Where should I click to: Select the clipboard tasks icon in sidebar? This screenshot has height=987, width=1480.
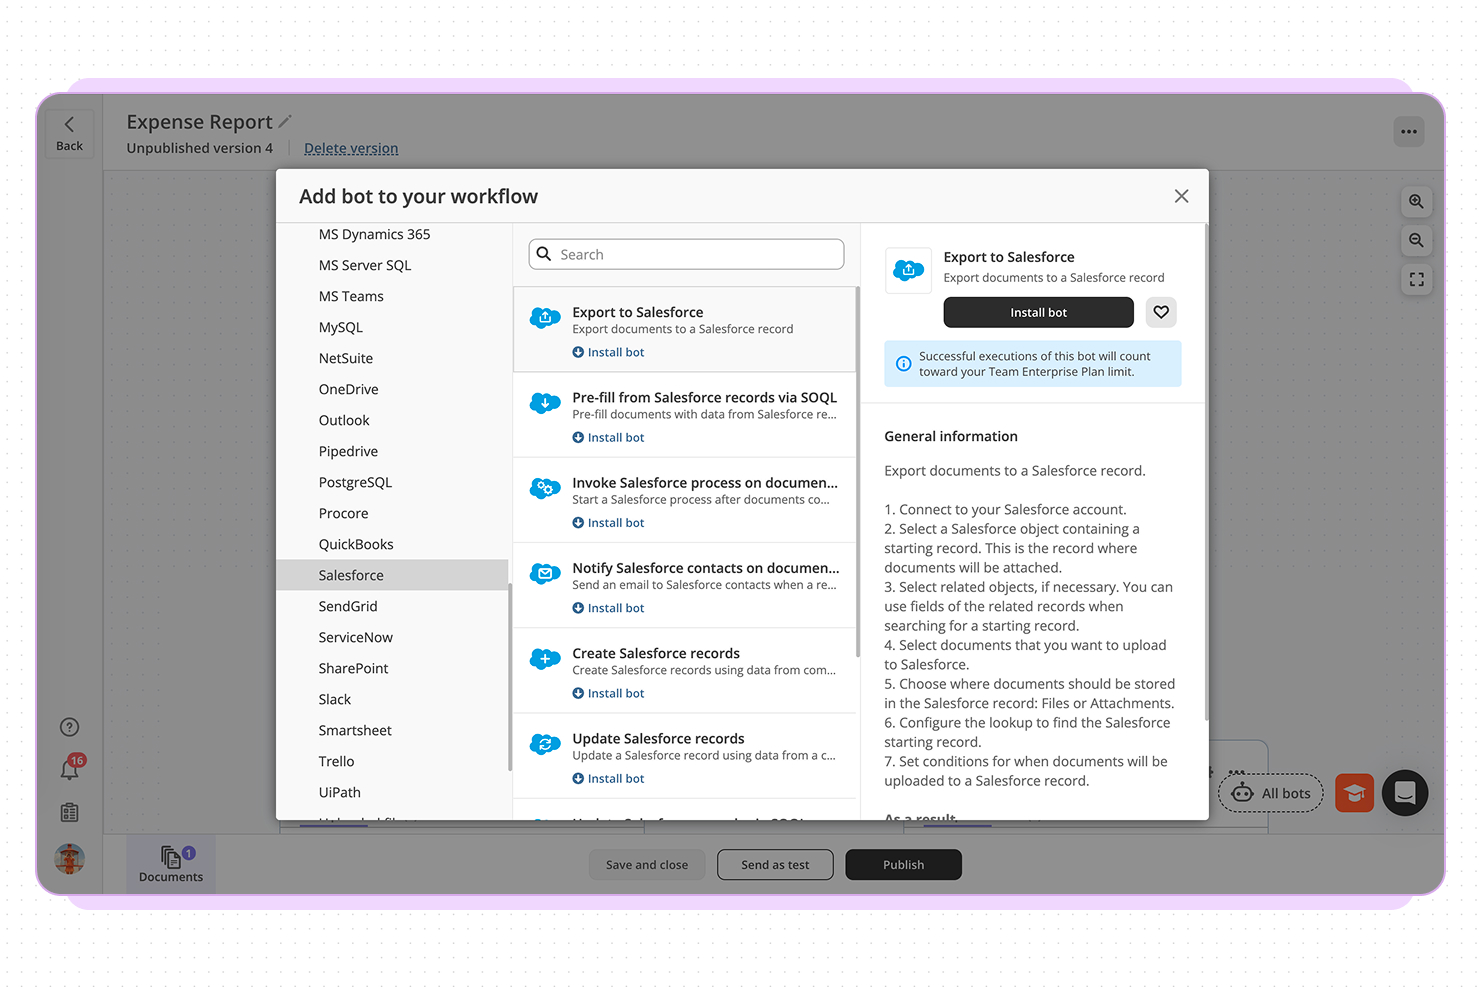point(68,812)
